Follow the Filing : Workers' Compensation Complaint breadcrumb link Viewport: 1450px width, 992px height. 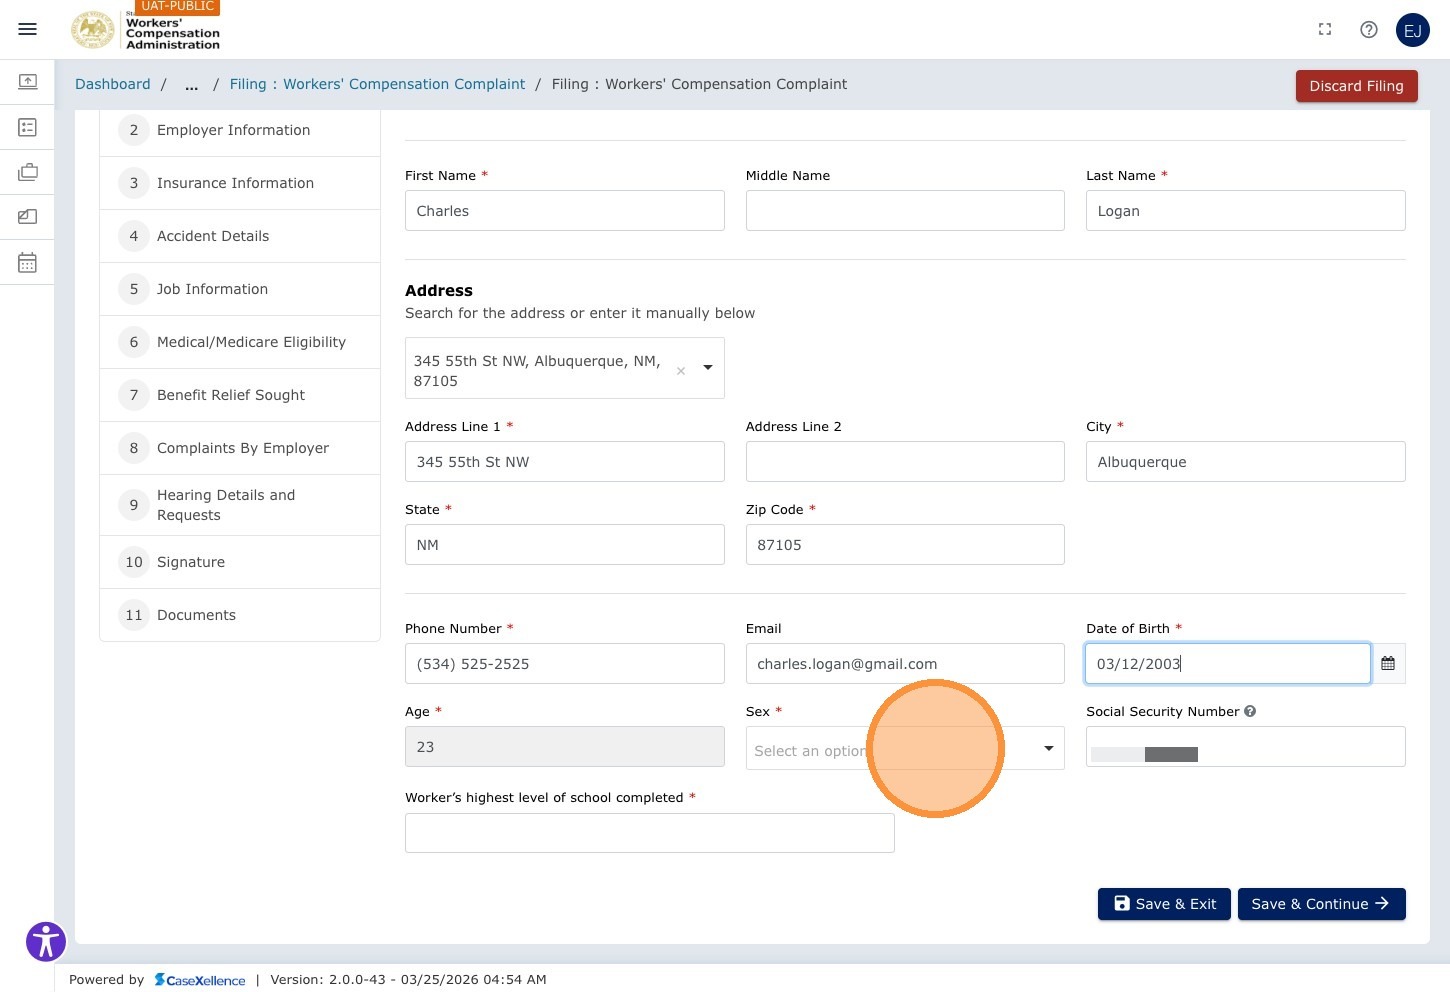(377, 85)
